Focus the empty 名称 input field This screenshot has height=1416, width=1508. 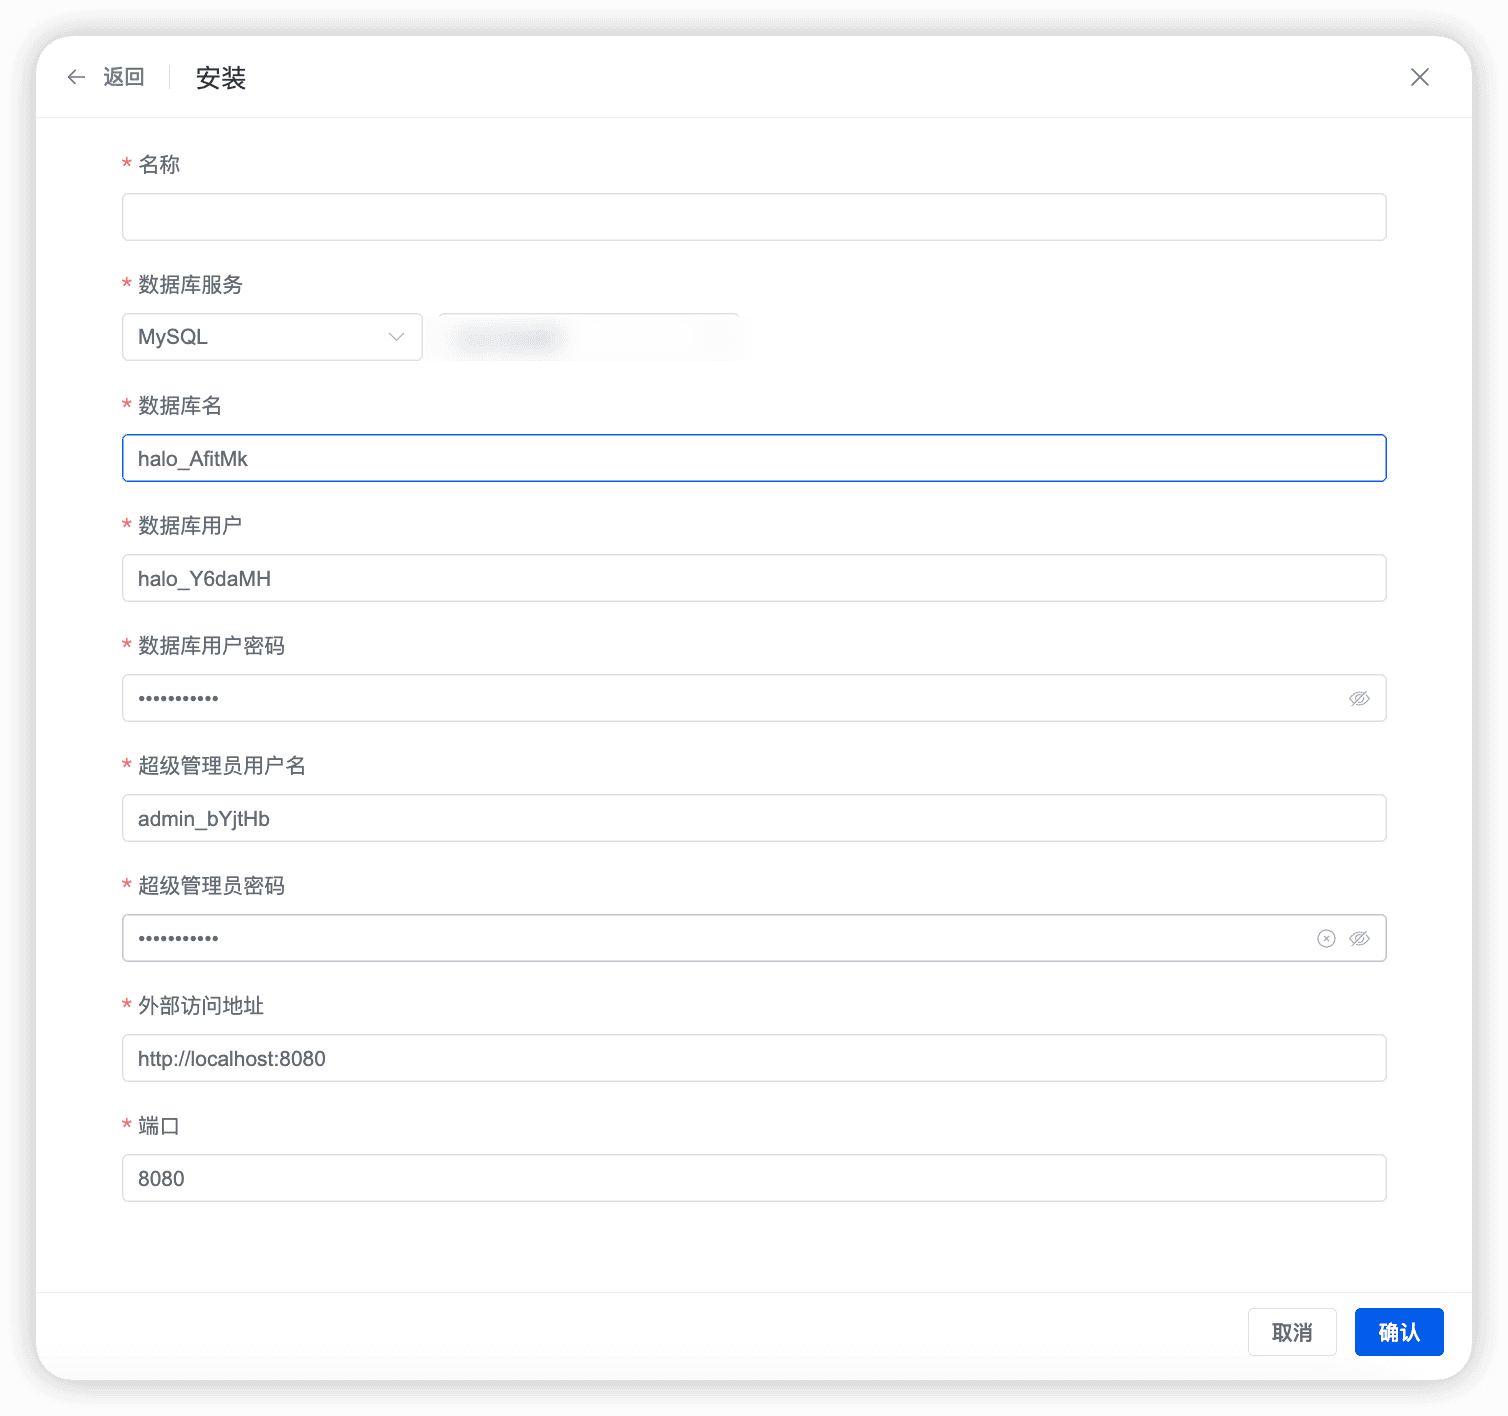pyautogui.click(x=753, y=216)
